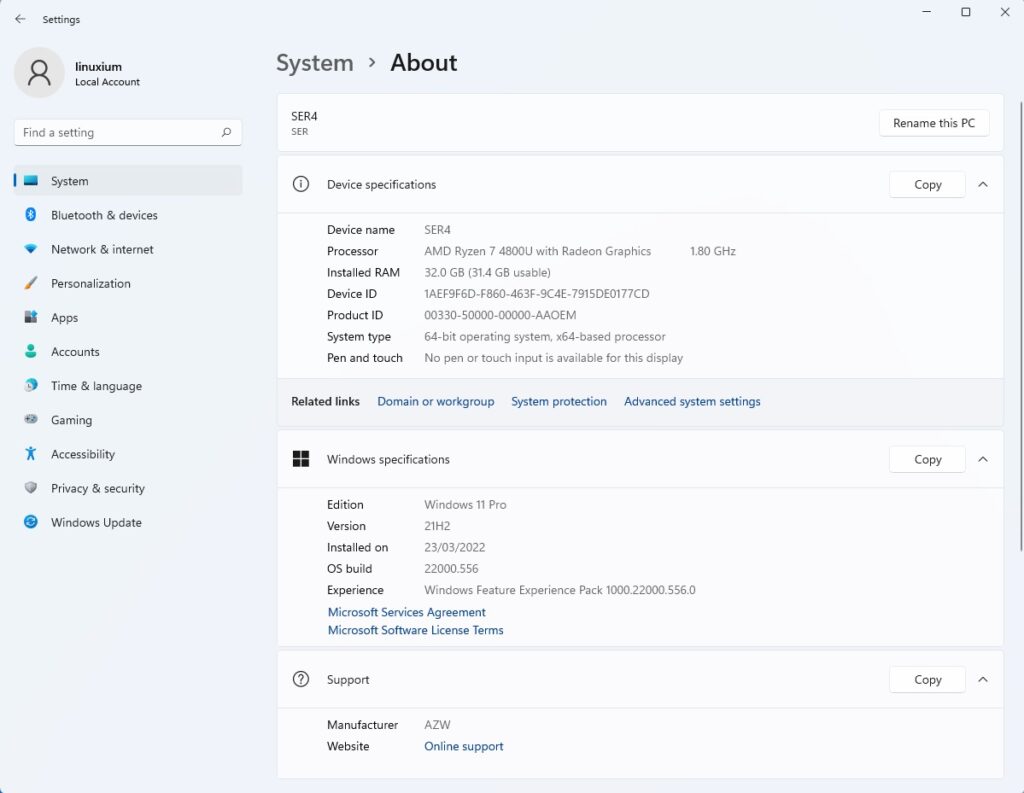Click the Personalization paintbrush icon
This screenshot has width=1024, height=793.
(31, 283)
